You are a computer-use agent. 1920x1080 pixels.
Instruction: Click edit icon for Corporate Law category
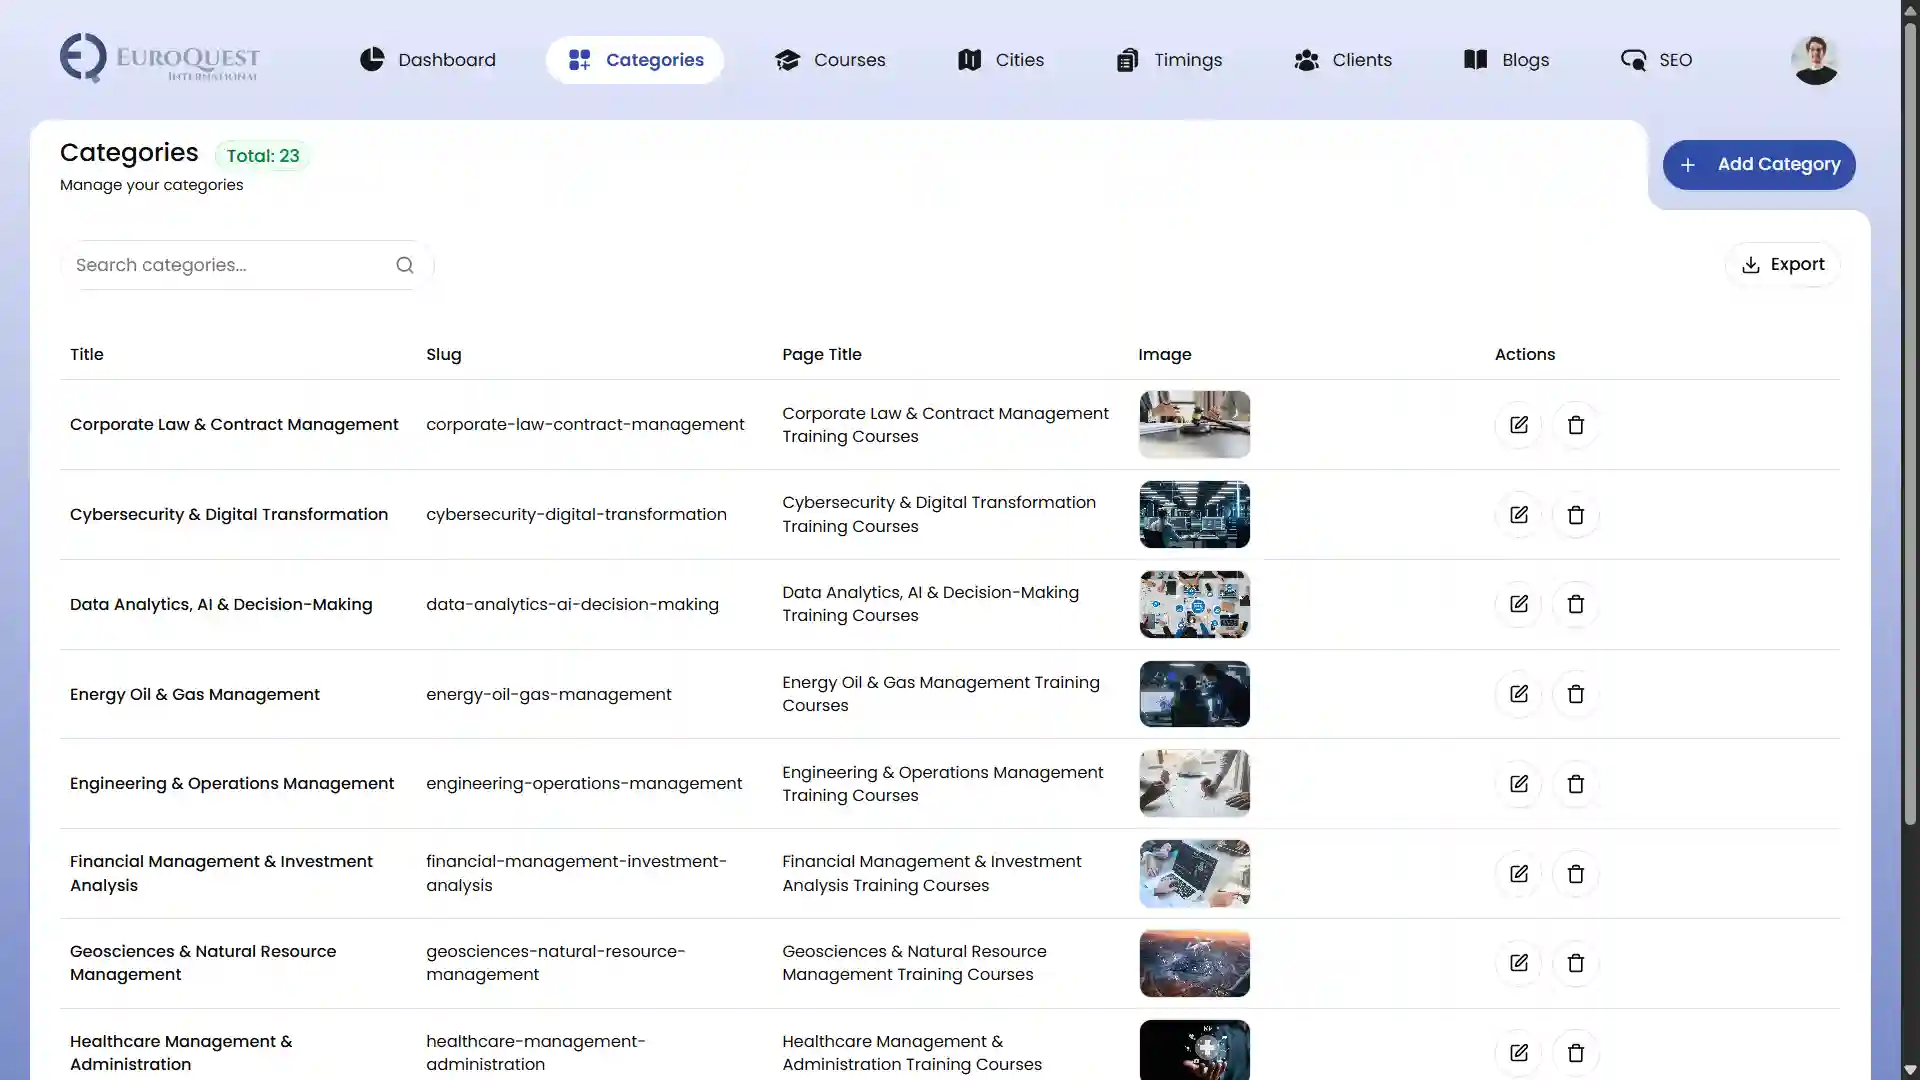pyautogui.click(x=1518, y=425)
